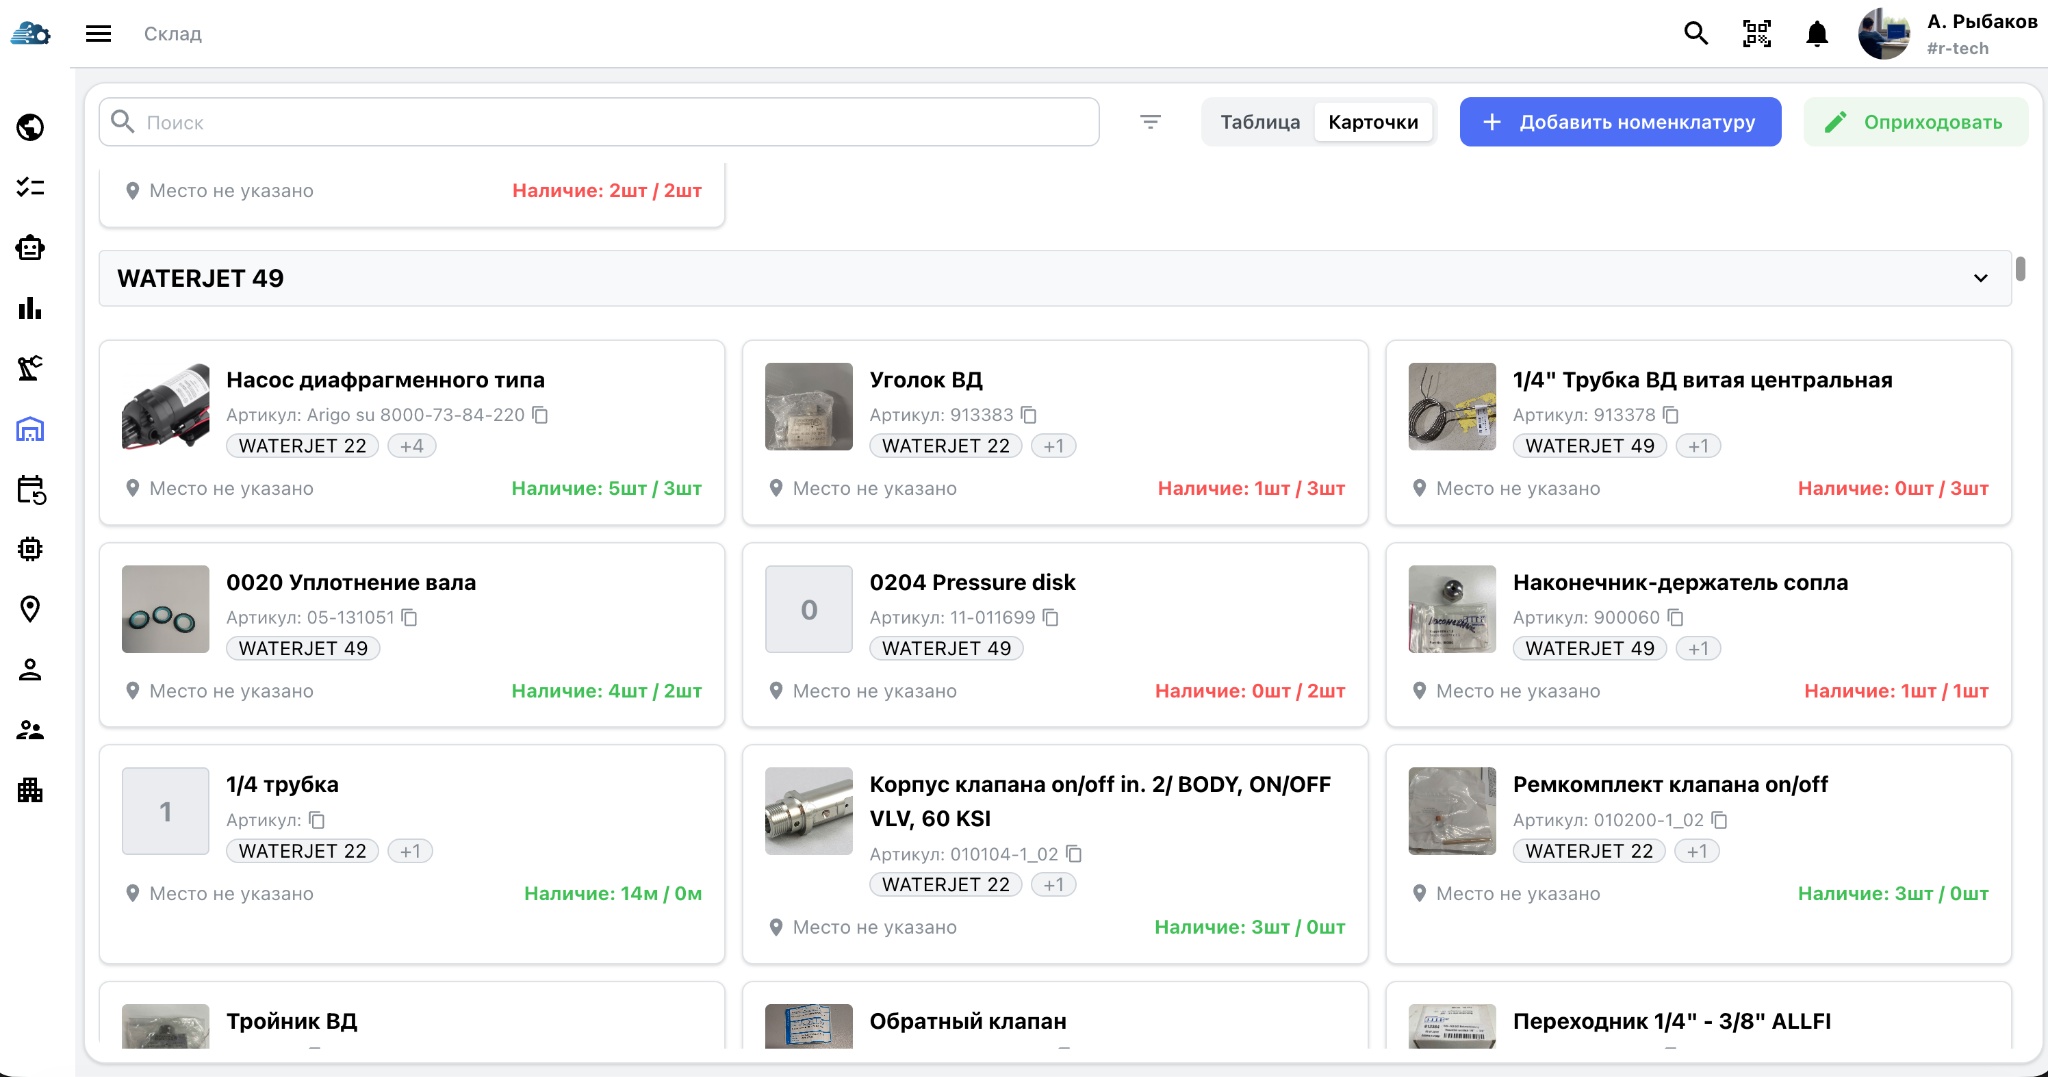Click the cloud-gear app logo
The width and height of the screenshot is (2048, 1077).
(x=30, y=34)
